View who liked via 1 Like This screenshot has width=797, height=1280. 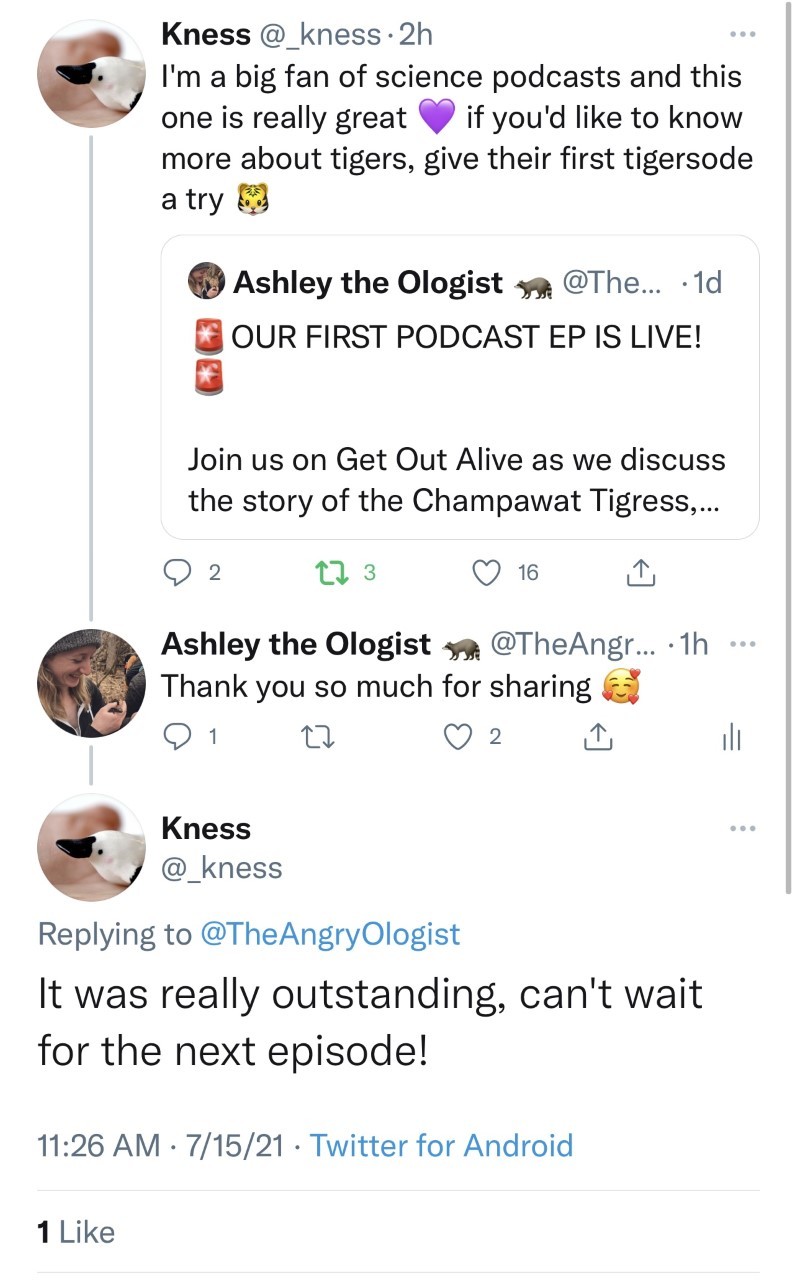[x=76, y=1232]
